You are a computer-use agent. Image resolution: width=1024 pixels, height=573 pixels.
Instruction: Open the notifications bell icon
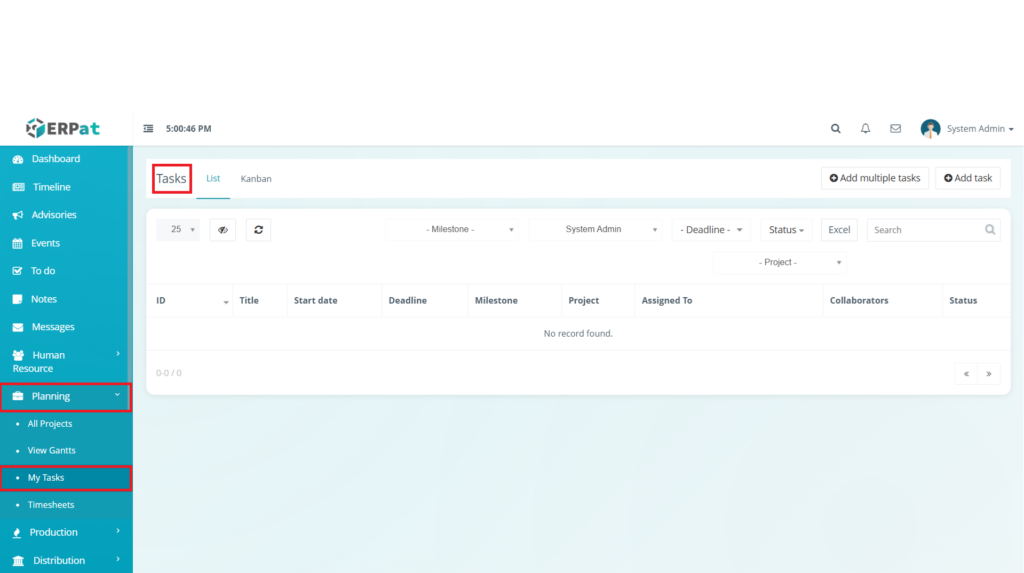(x=865, y=129)
